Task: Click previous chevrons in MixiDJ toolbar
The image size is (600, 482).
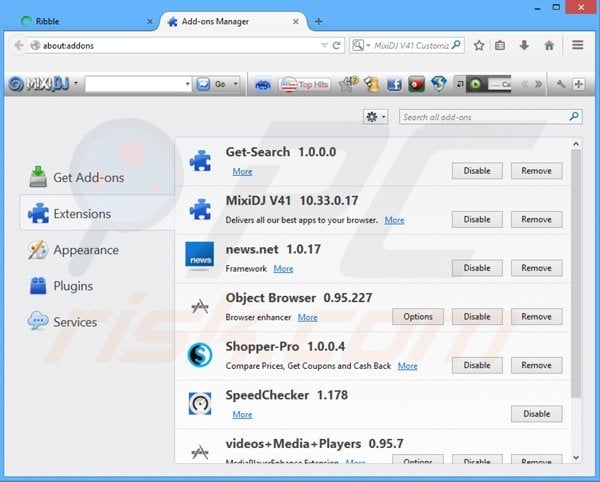Action: tap(525, 84)
